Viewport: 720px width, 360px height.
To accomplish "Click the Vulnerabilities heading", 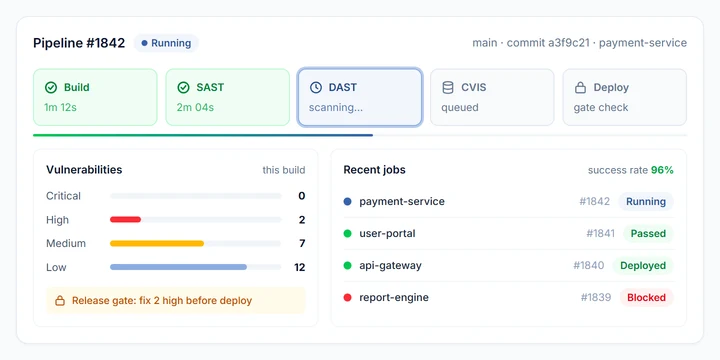I will 84,170.
